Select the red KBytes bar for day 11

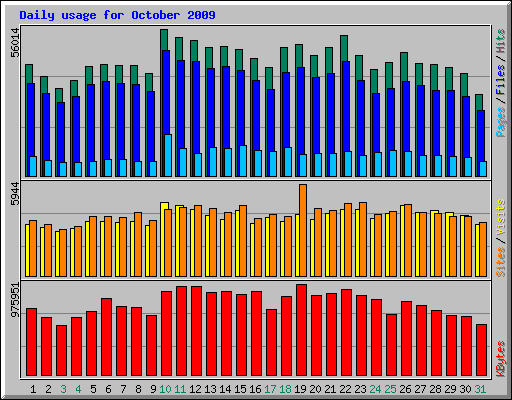coord(181,331)
